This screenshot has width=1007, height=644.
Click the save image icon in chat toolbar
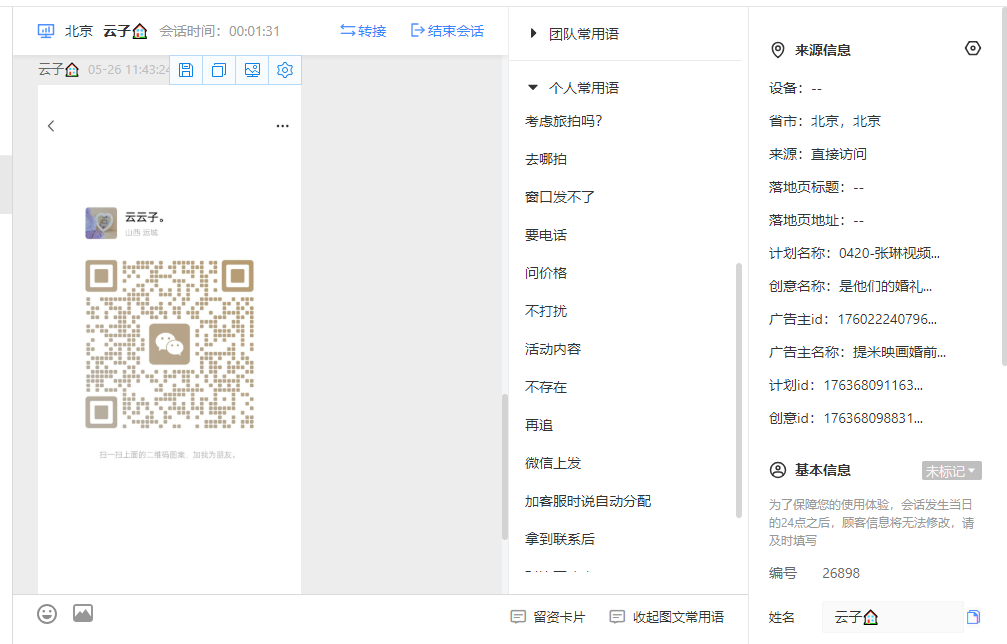[186, 70]
